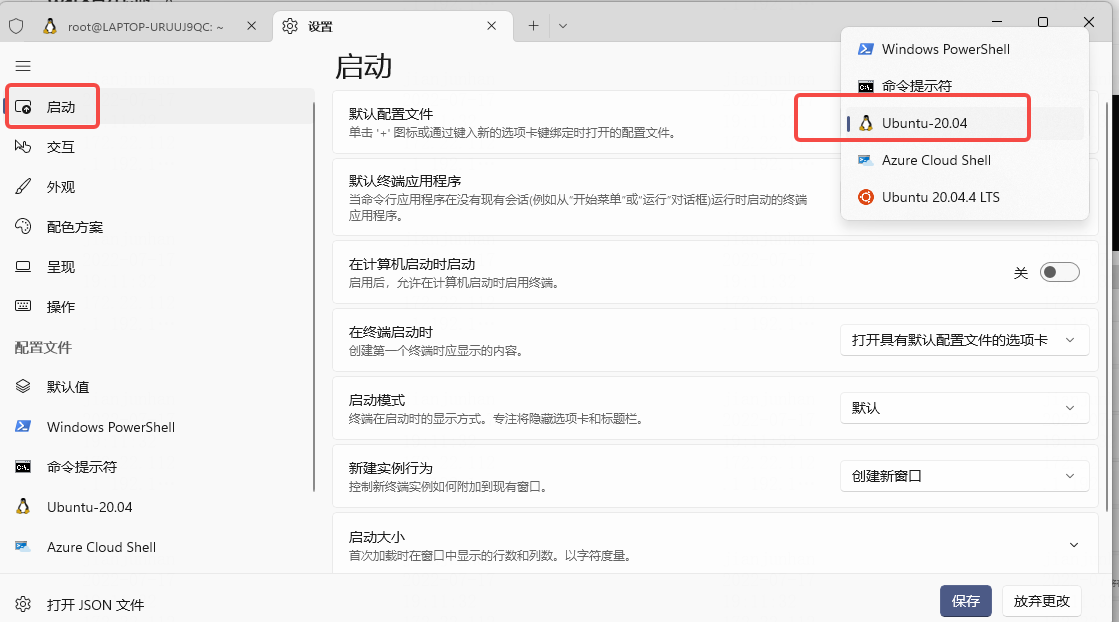1119x622 pixels.
Task: Save changes with the 保存 button
Action: 966,601
